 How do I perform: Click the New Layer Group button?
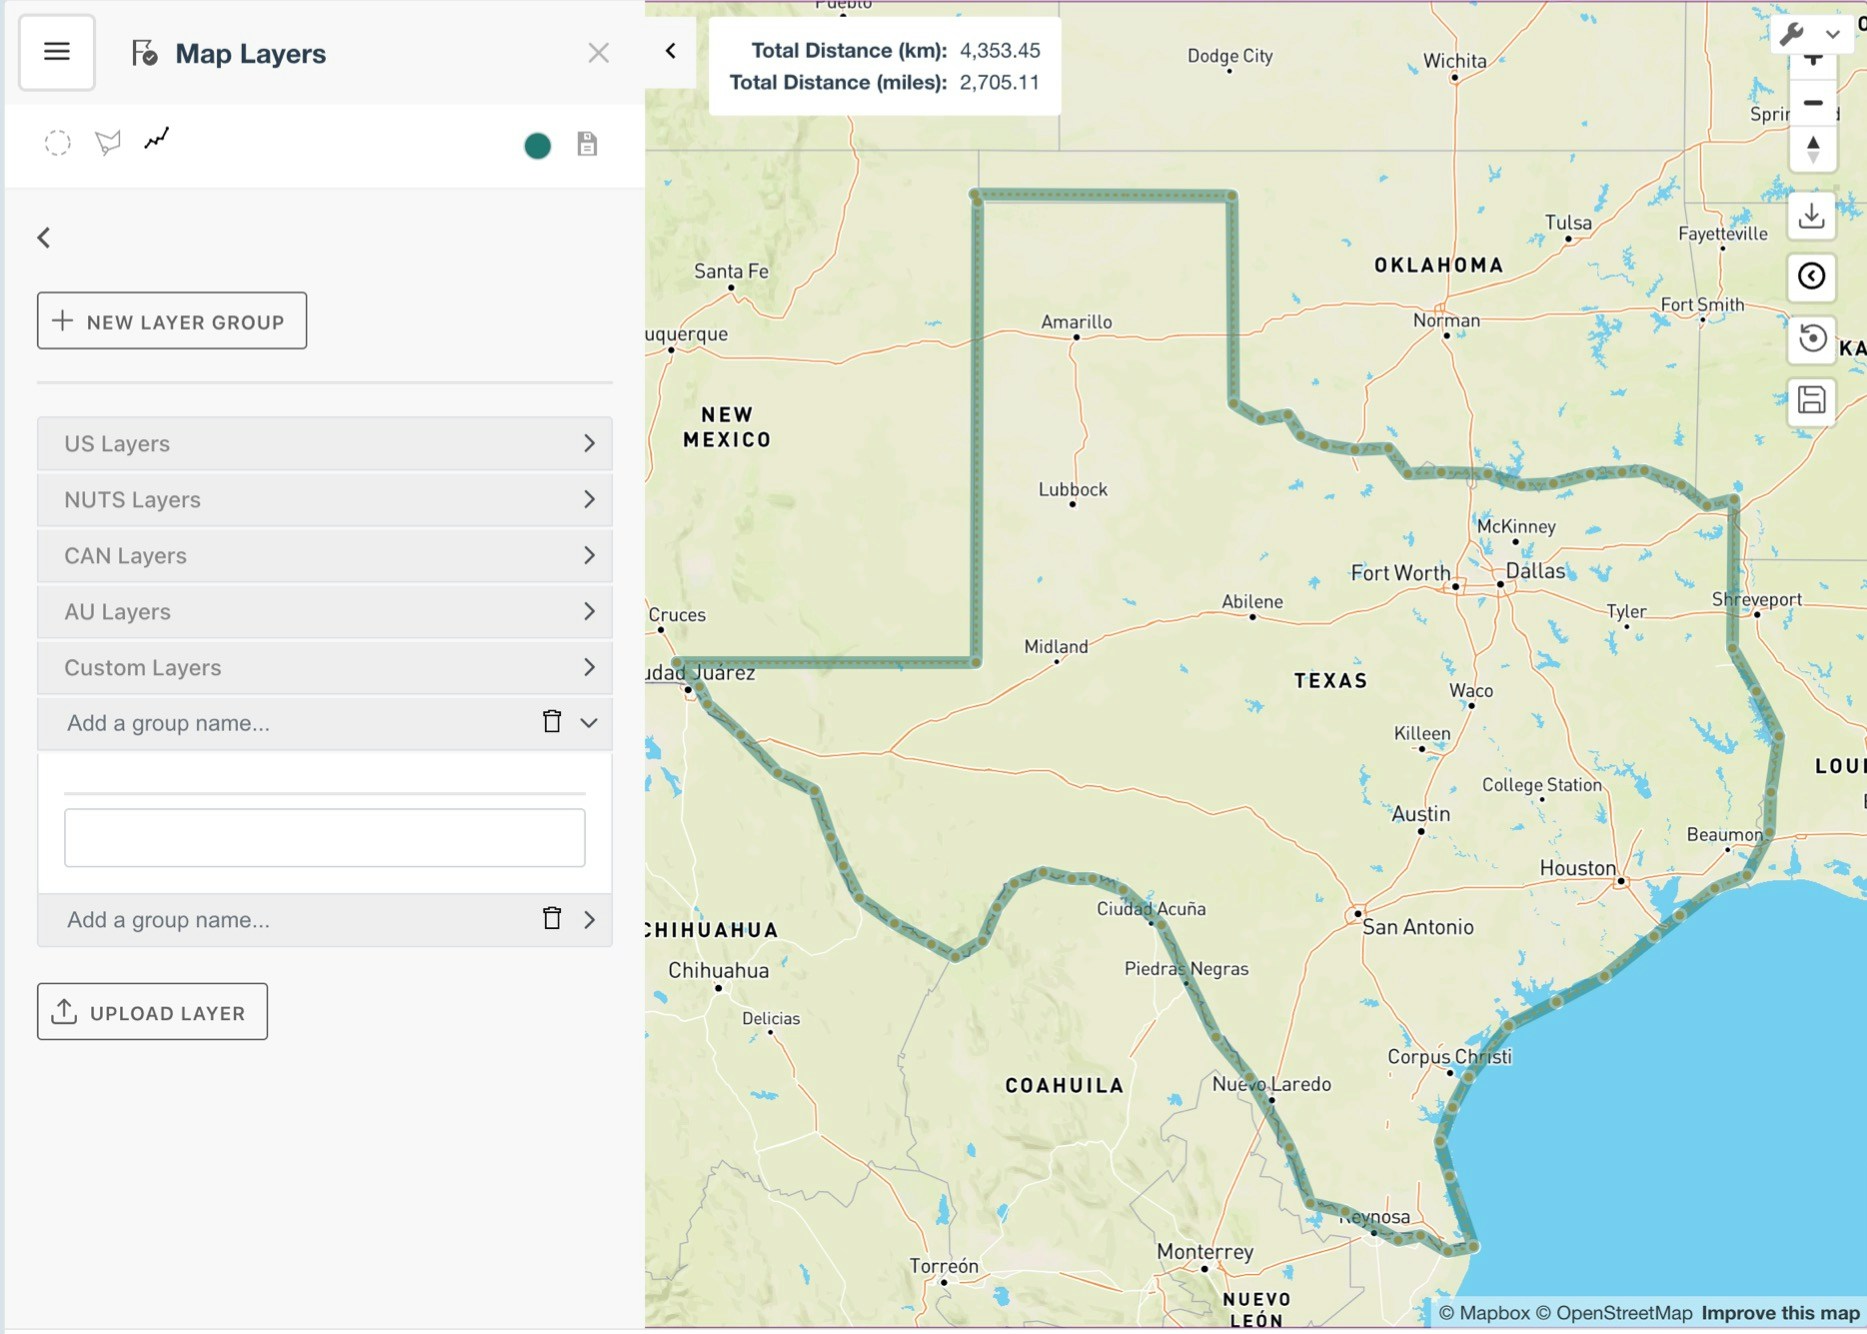(172, 321)
